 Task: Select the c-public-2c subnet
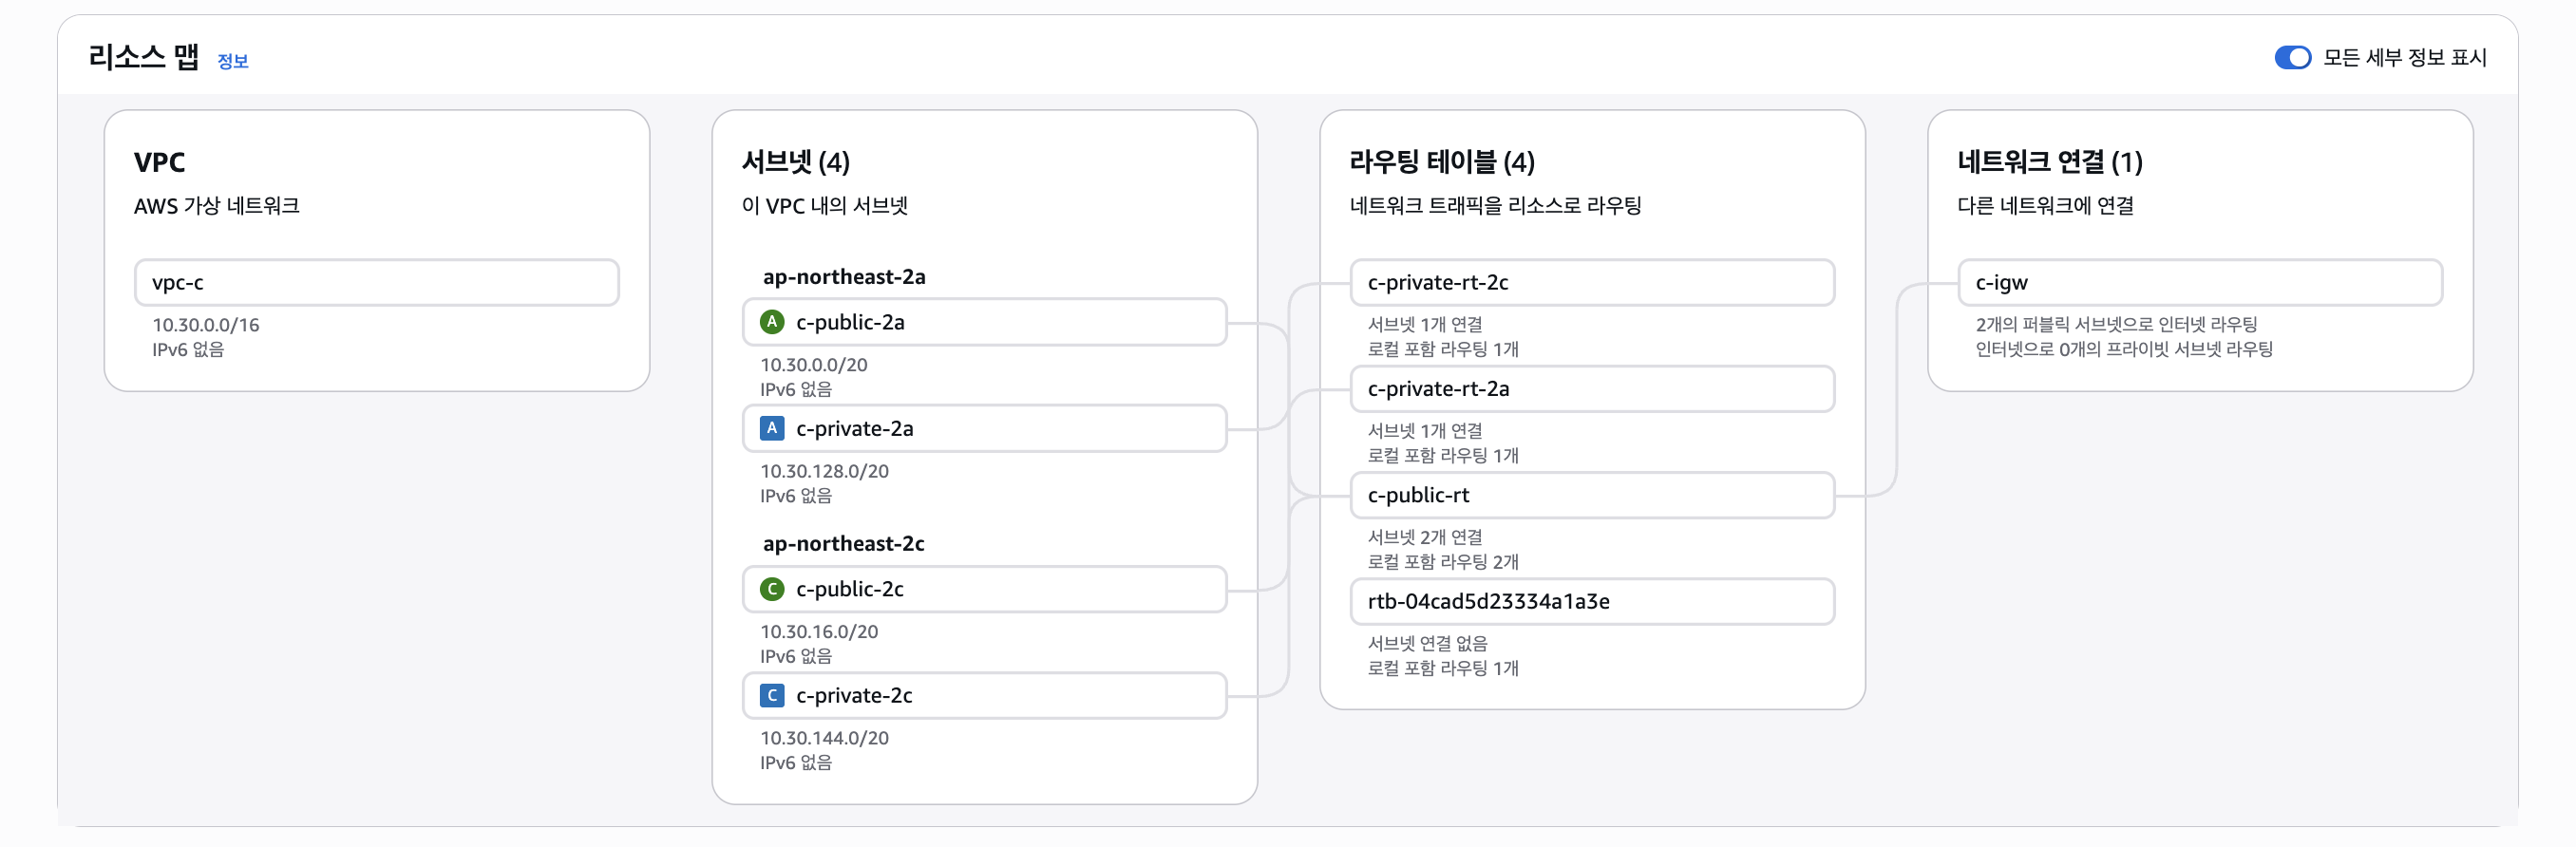point(984,589)
